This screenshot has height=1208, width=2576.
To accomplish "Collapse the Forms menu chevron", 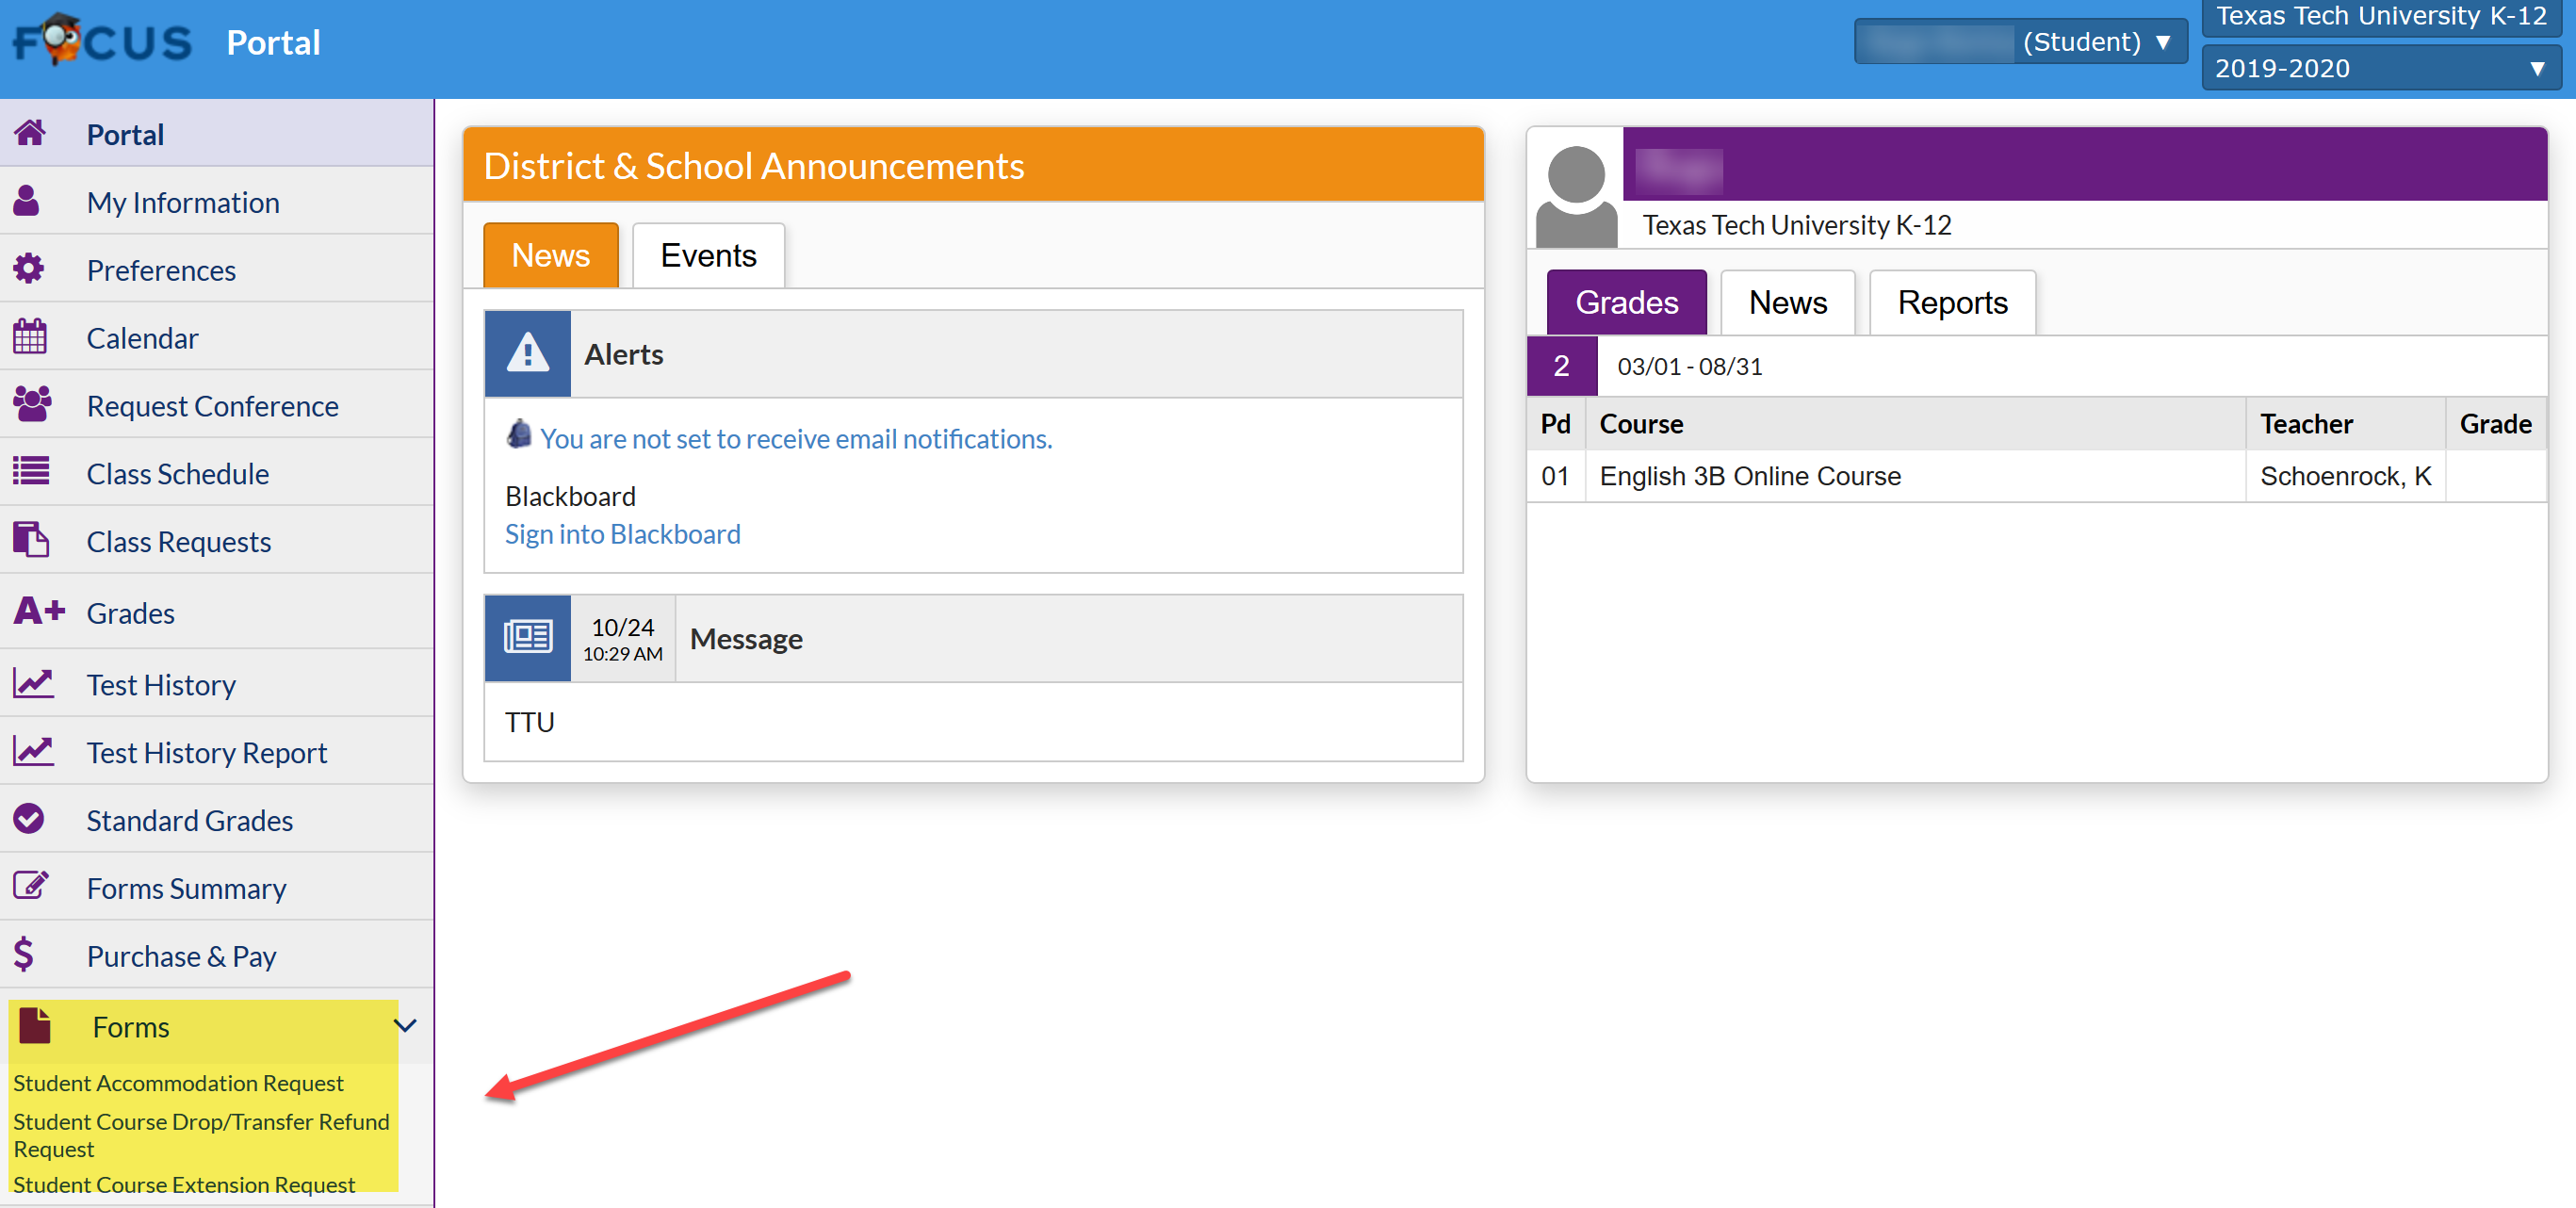I will click(405, 1026).
